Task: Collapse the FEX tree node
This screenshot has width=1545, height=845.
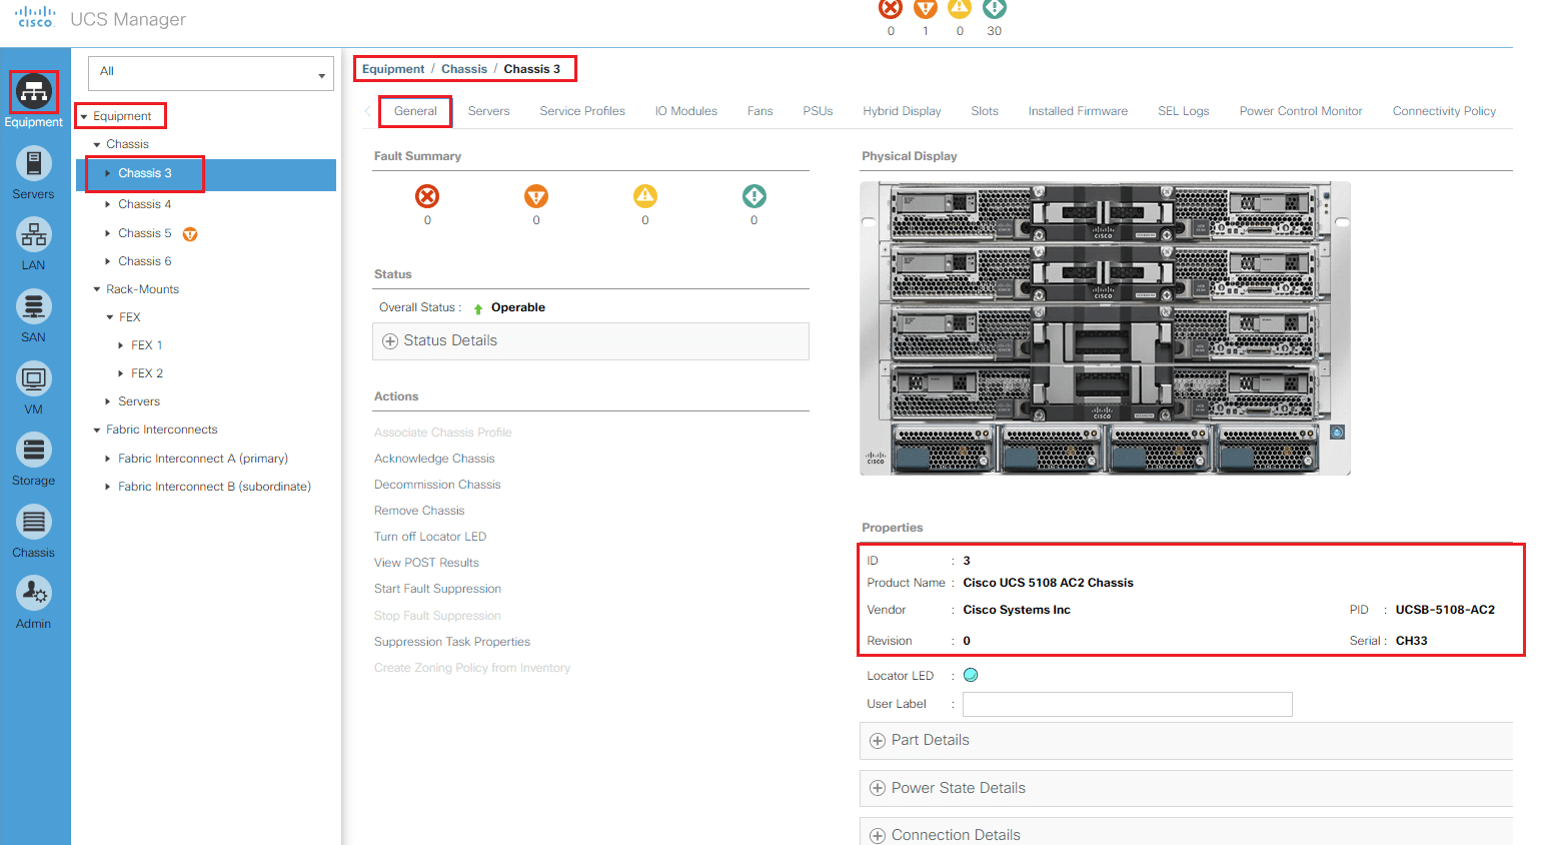Action: tap(110, 317)
